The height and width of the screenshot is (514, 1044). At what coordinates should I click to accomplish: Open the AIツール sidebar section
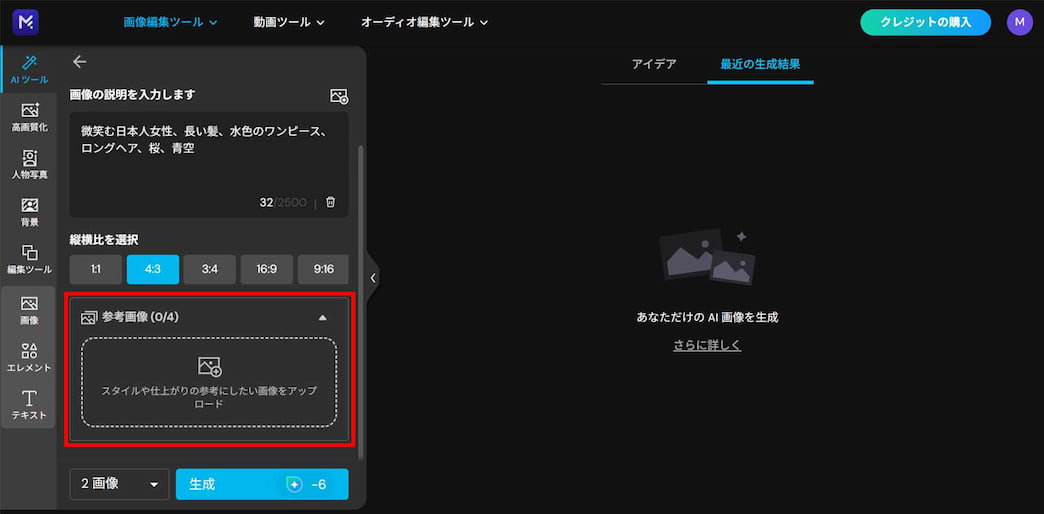(29, 70)
